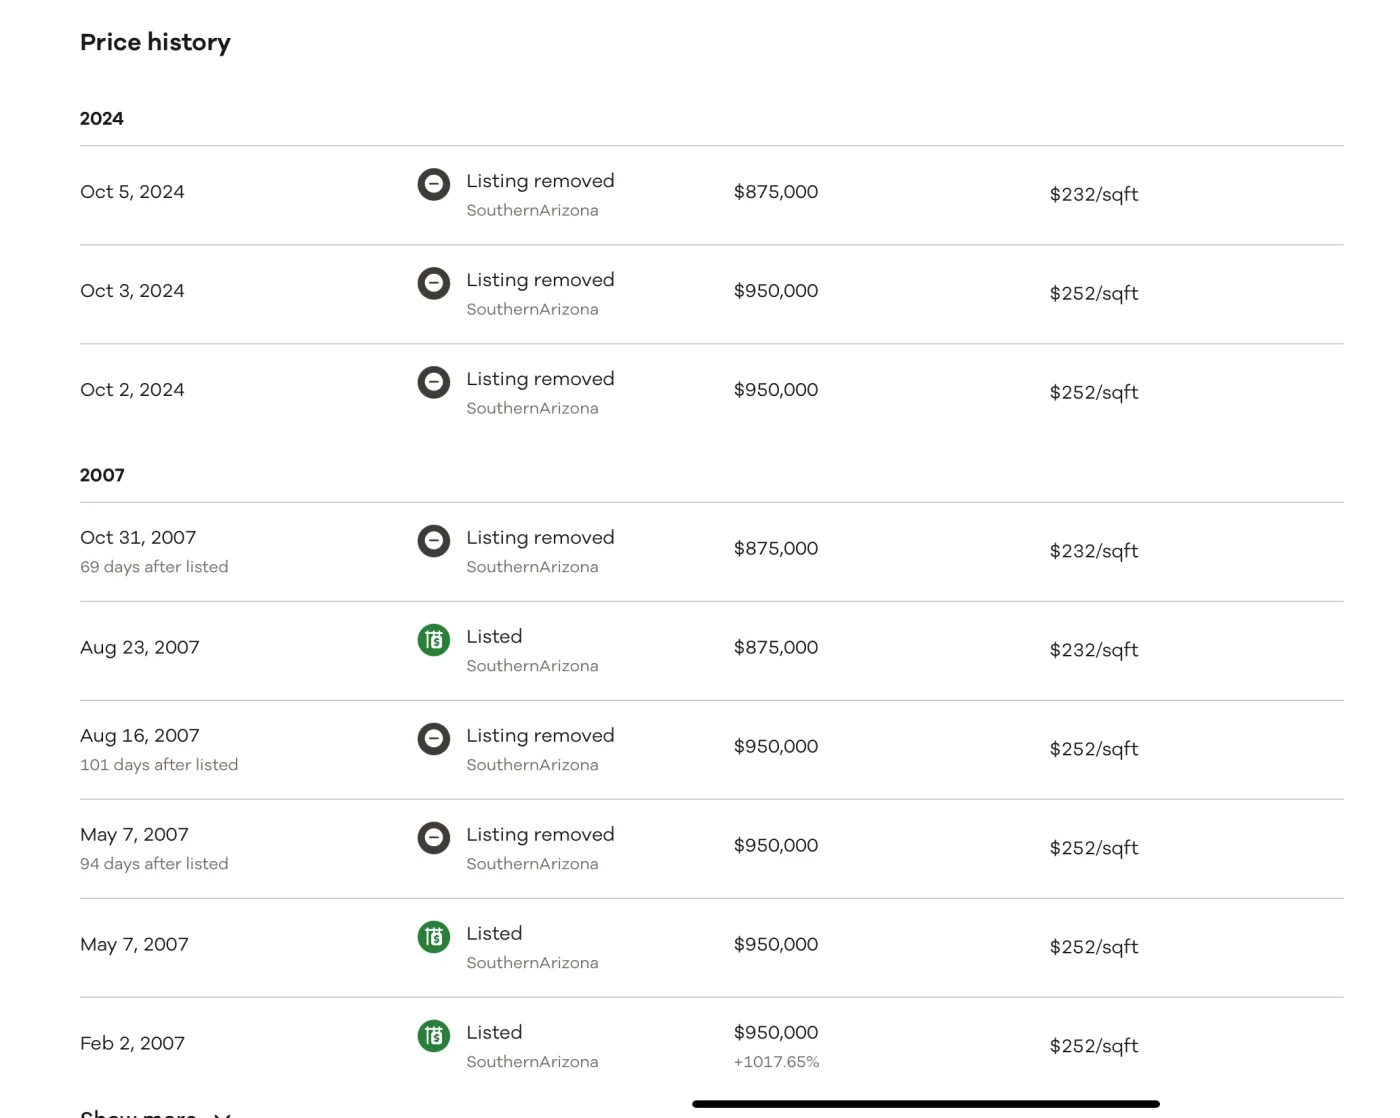Image resolution: width=1400 pixels, height=1118 pixels.
Task: Click the +1017.65% price change text
Action: click(776, 1062)
